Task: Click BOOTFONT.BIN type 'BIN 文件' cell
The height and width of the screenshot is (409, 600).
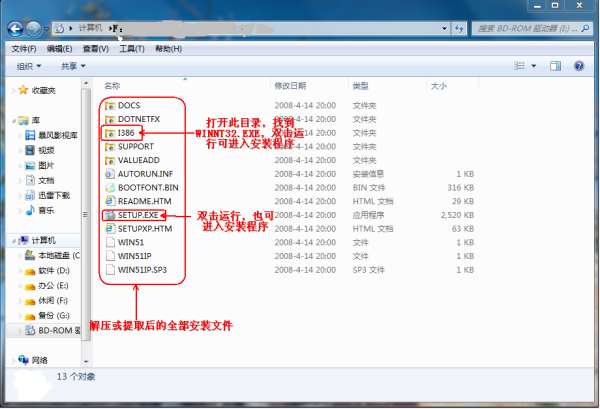Action: pos(368,187)
